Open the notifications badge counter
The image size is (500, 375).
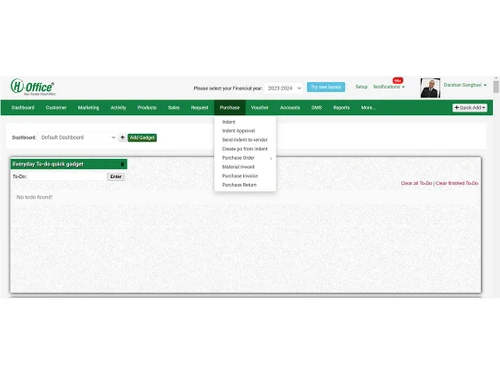click(398, 81)
